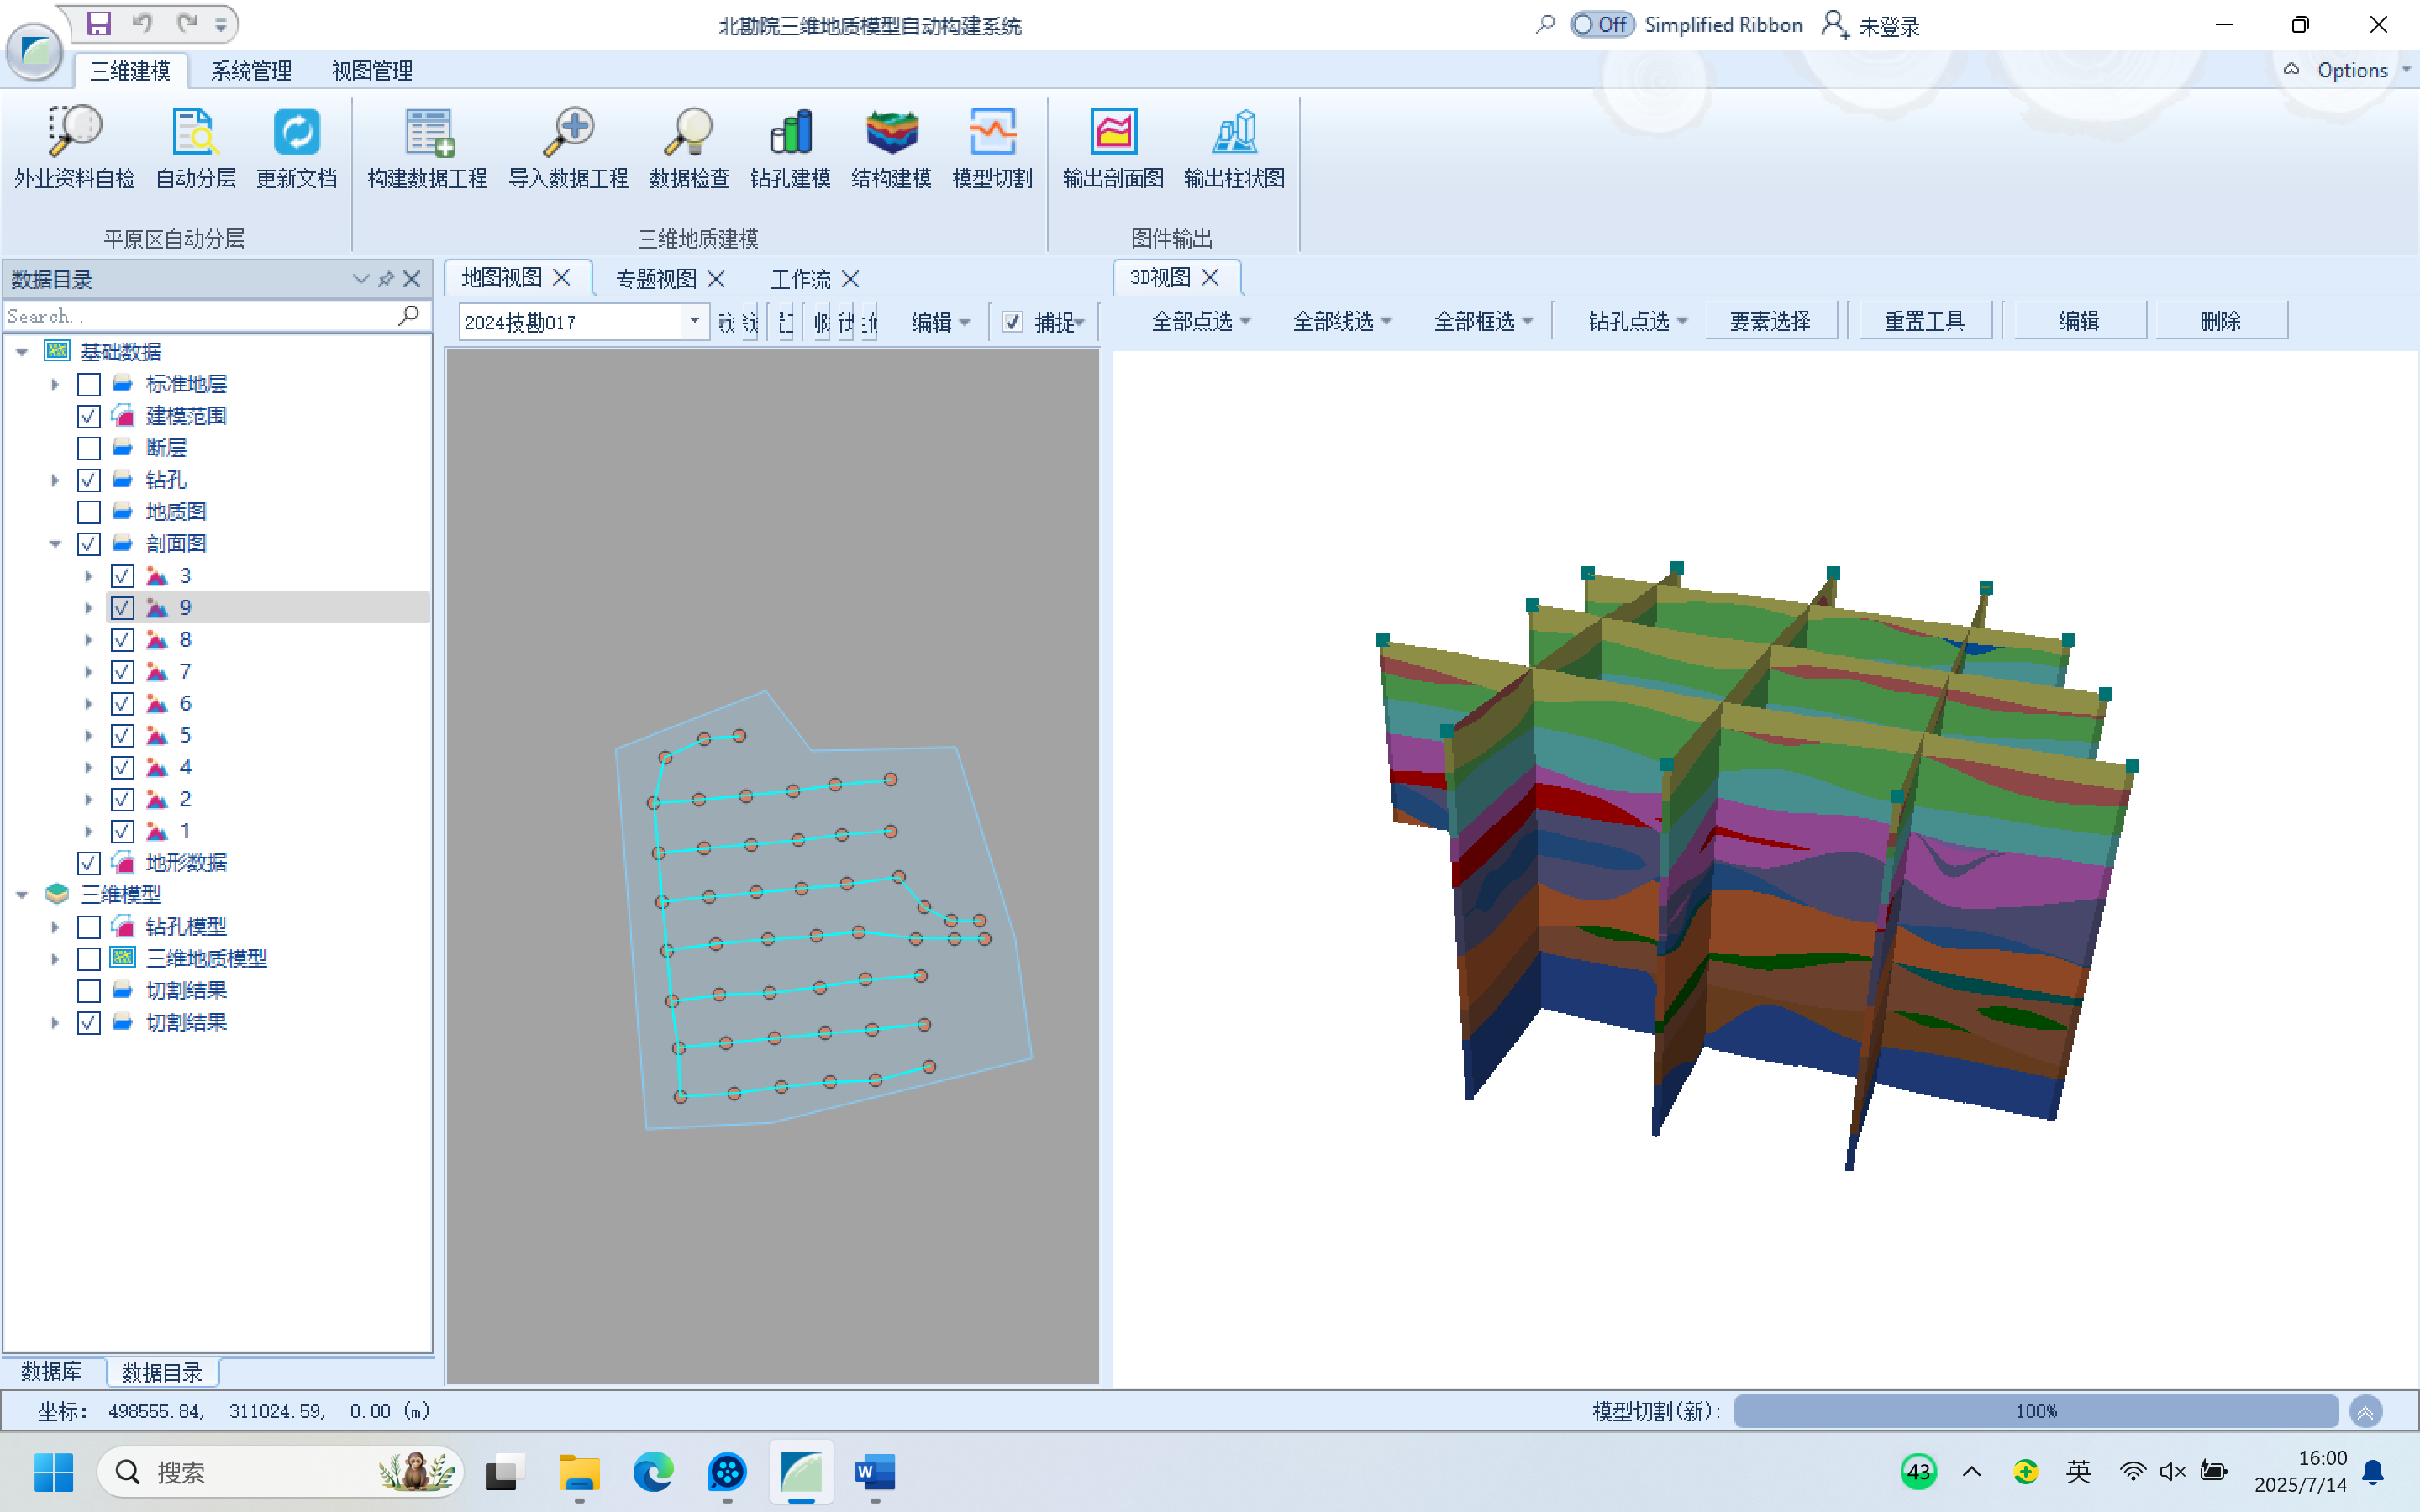
Task: Switch to the 系统管理 ribbon tab
Action: tap(251, 71)
